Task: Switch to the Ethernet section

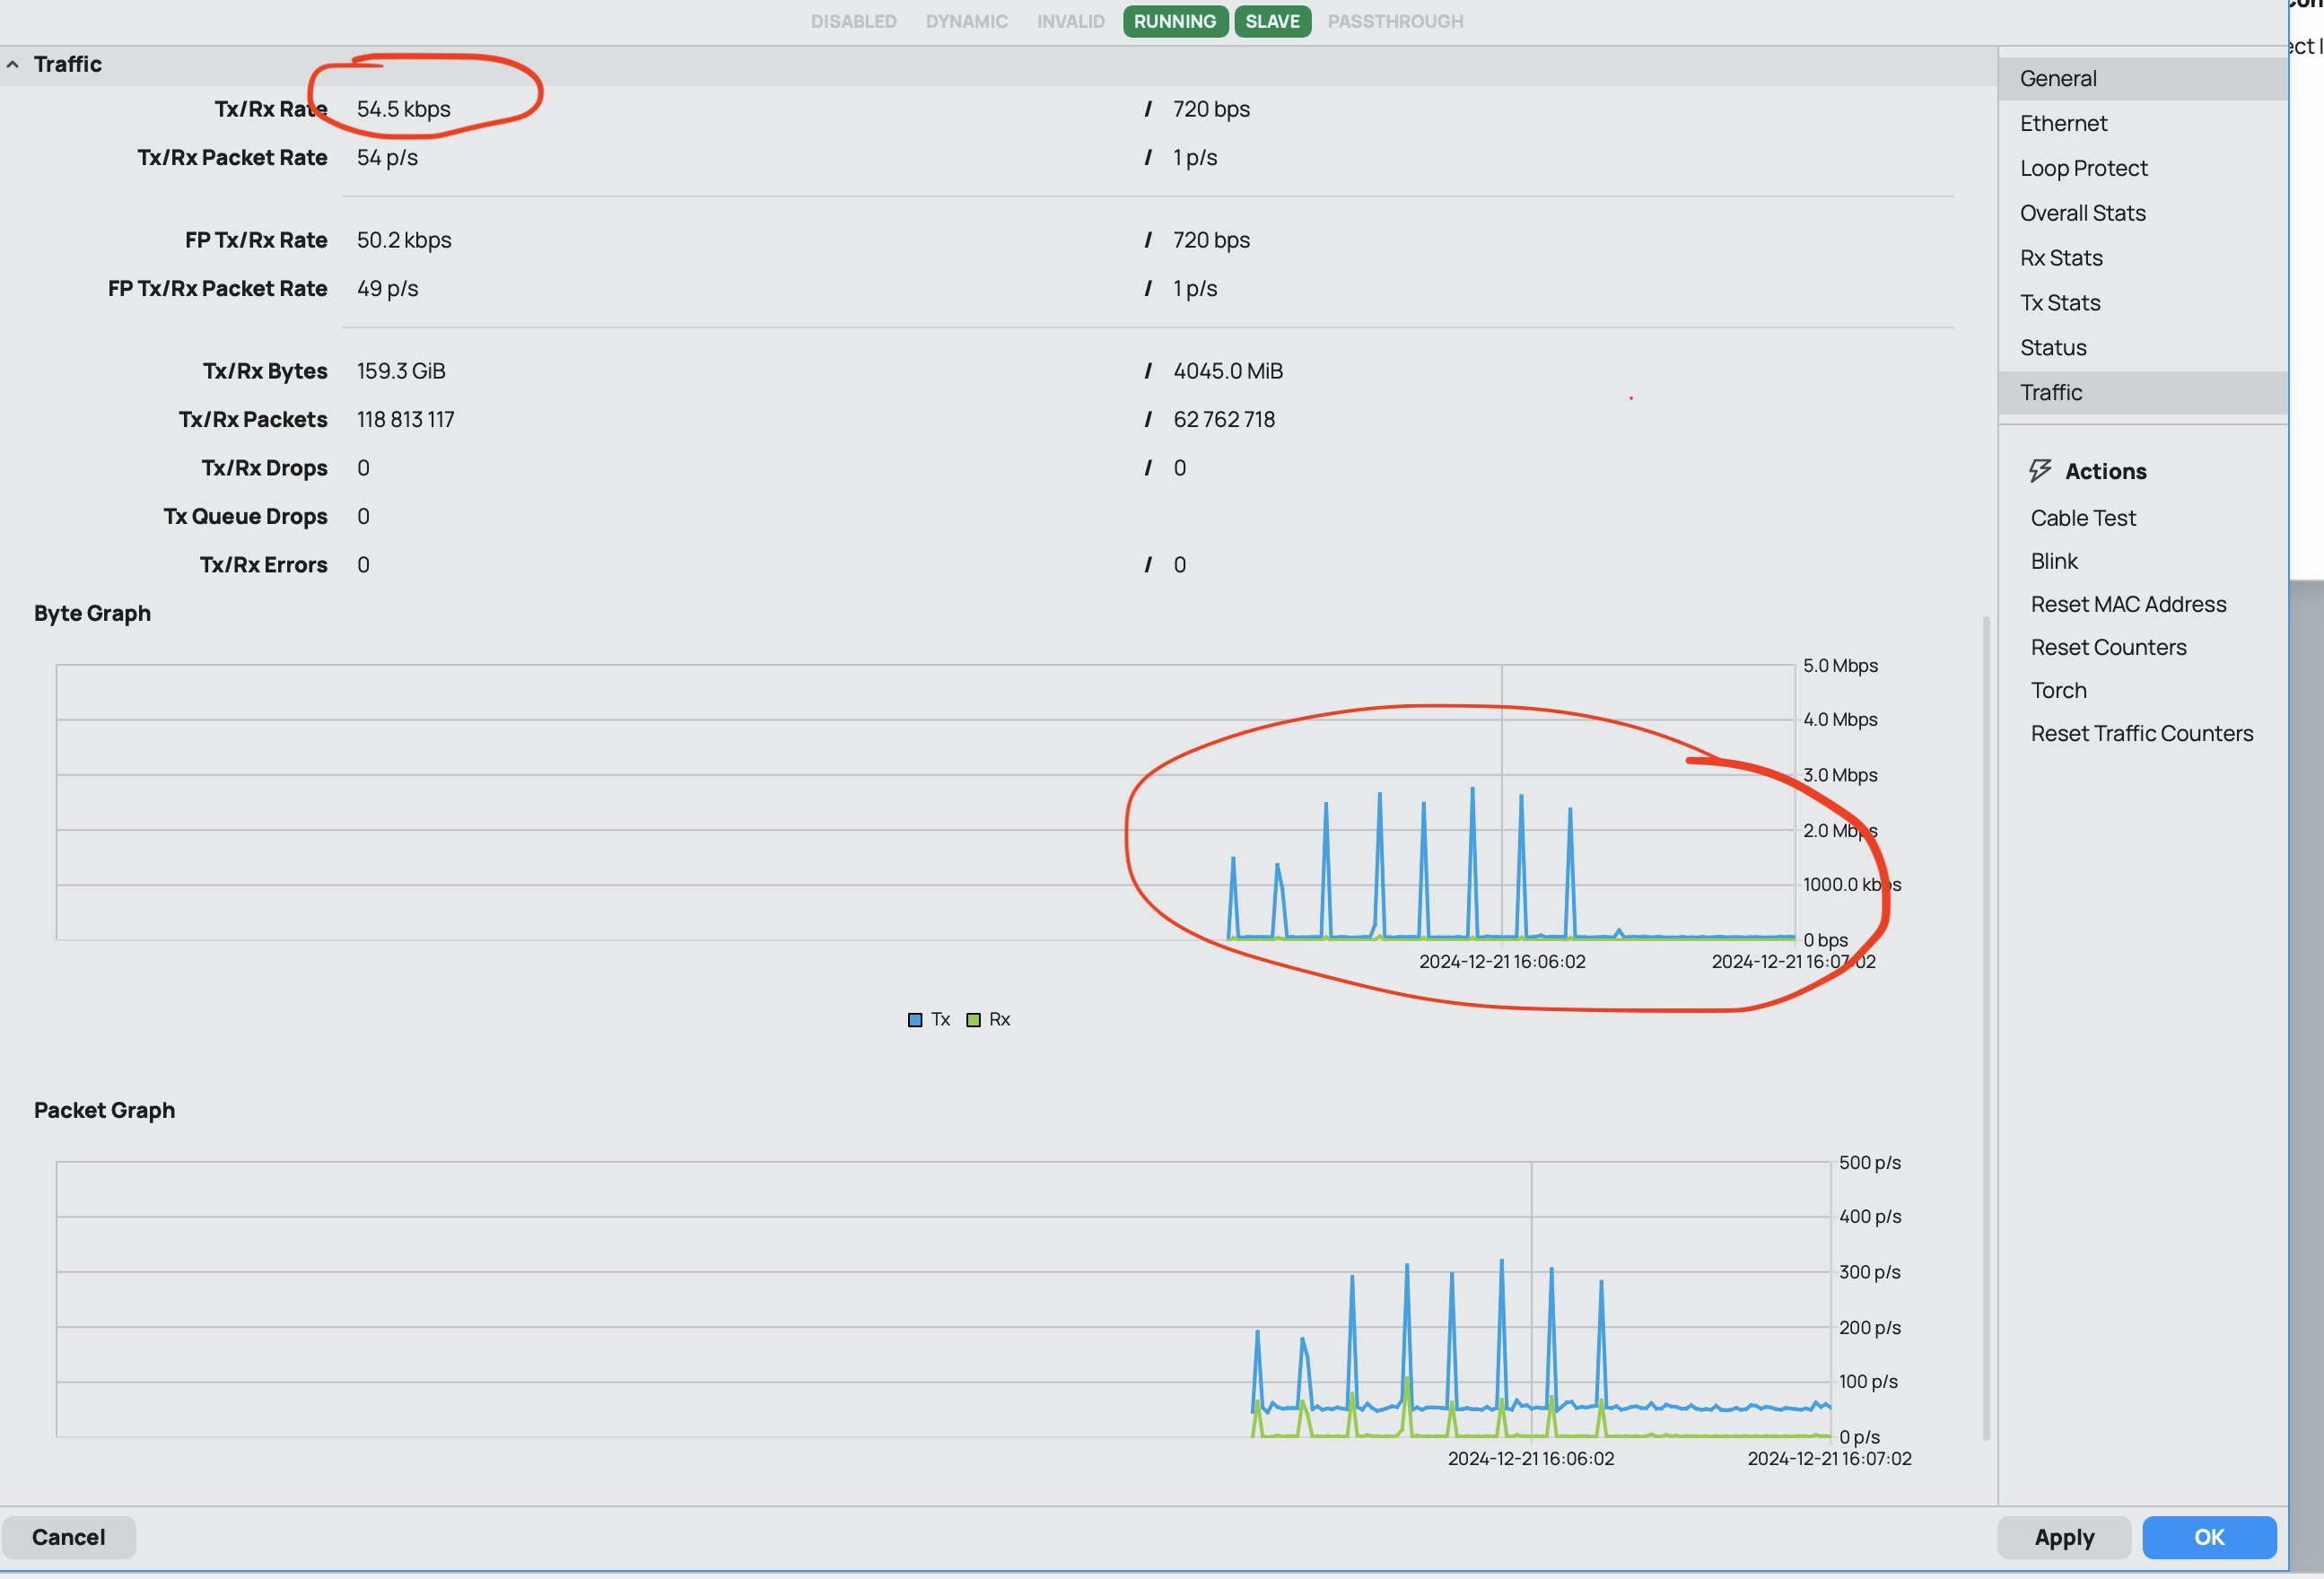Action: [x=2063, y=123]
